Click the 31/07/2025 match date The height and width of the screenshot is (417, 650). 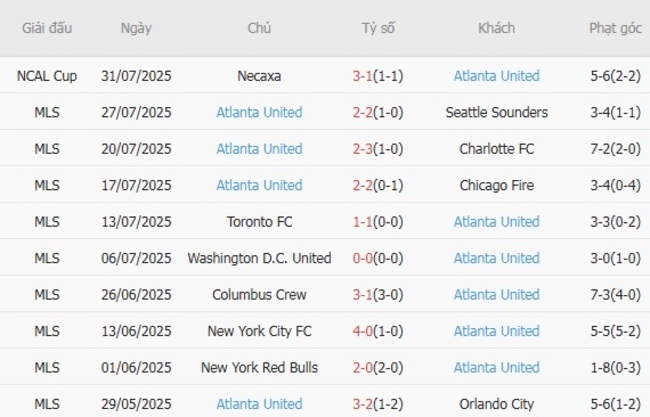tap(136, 76)
